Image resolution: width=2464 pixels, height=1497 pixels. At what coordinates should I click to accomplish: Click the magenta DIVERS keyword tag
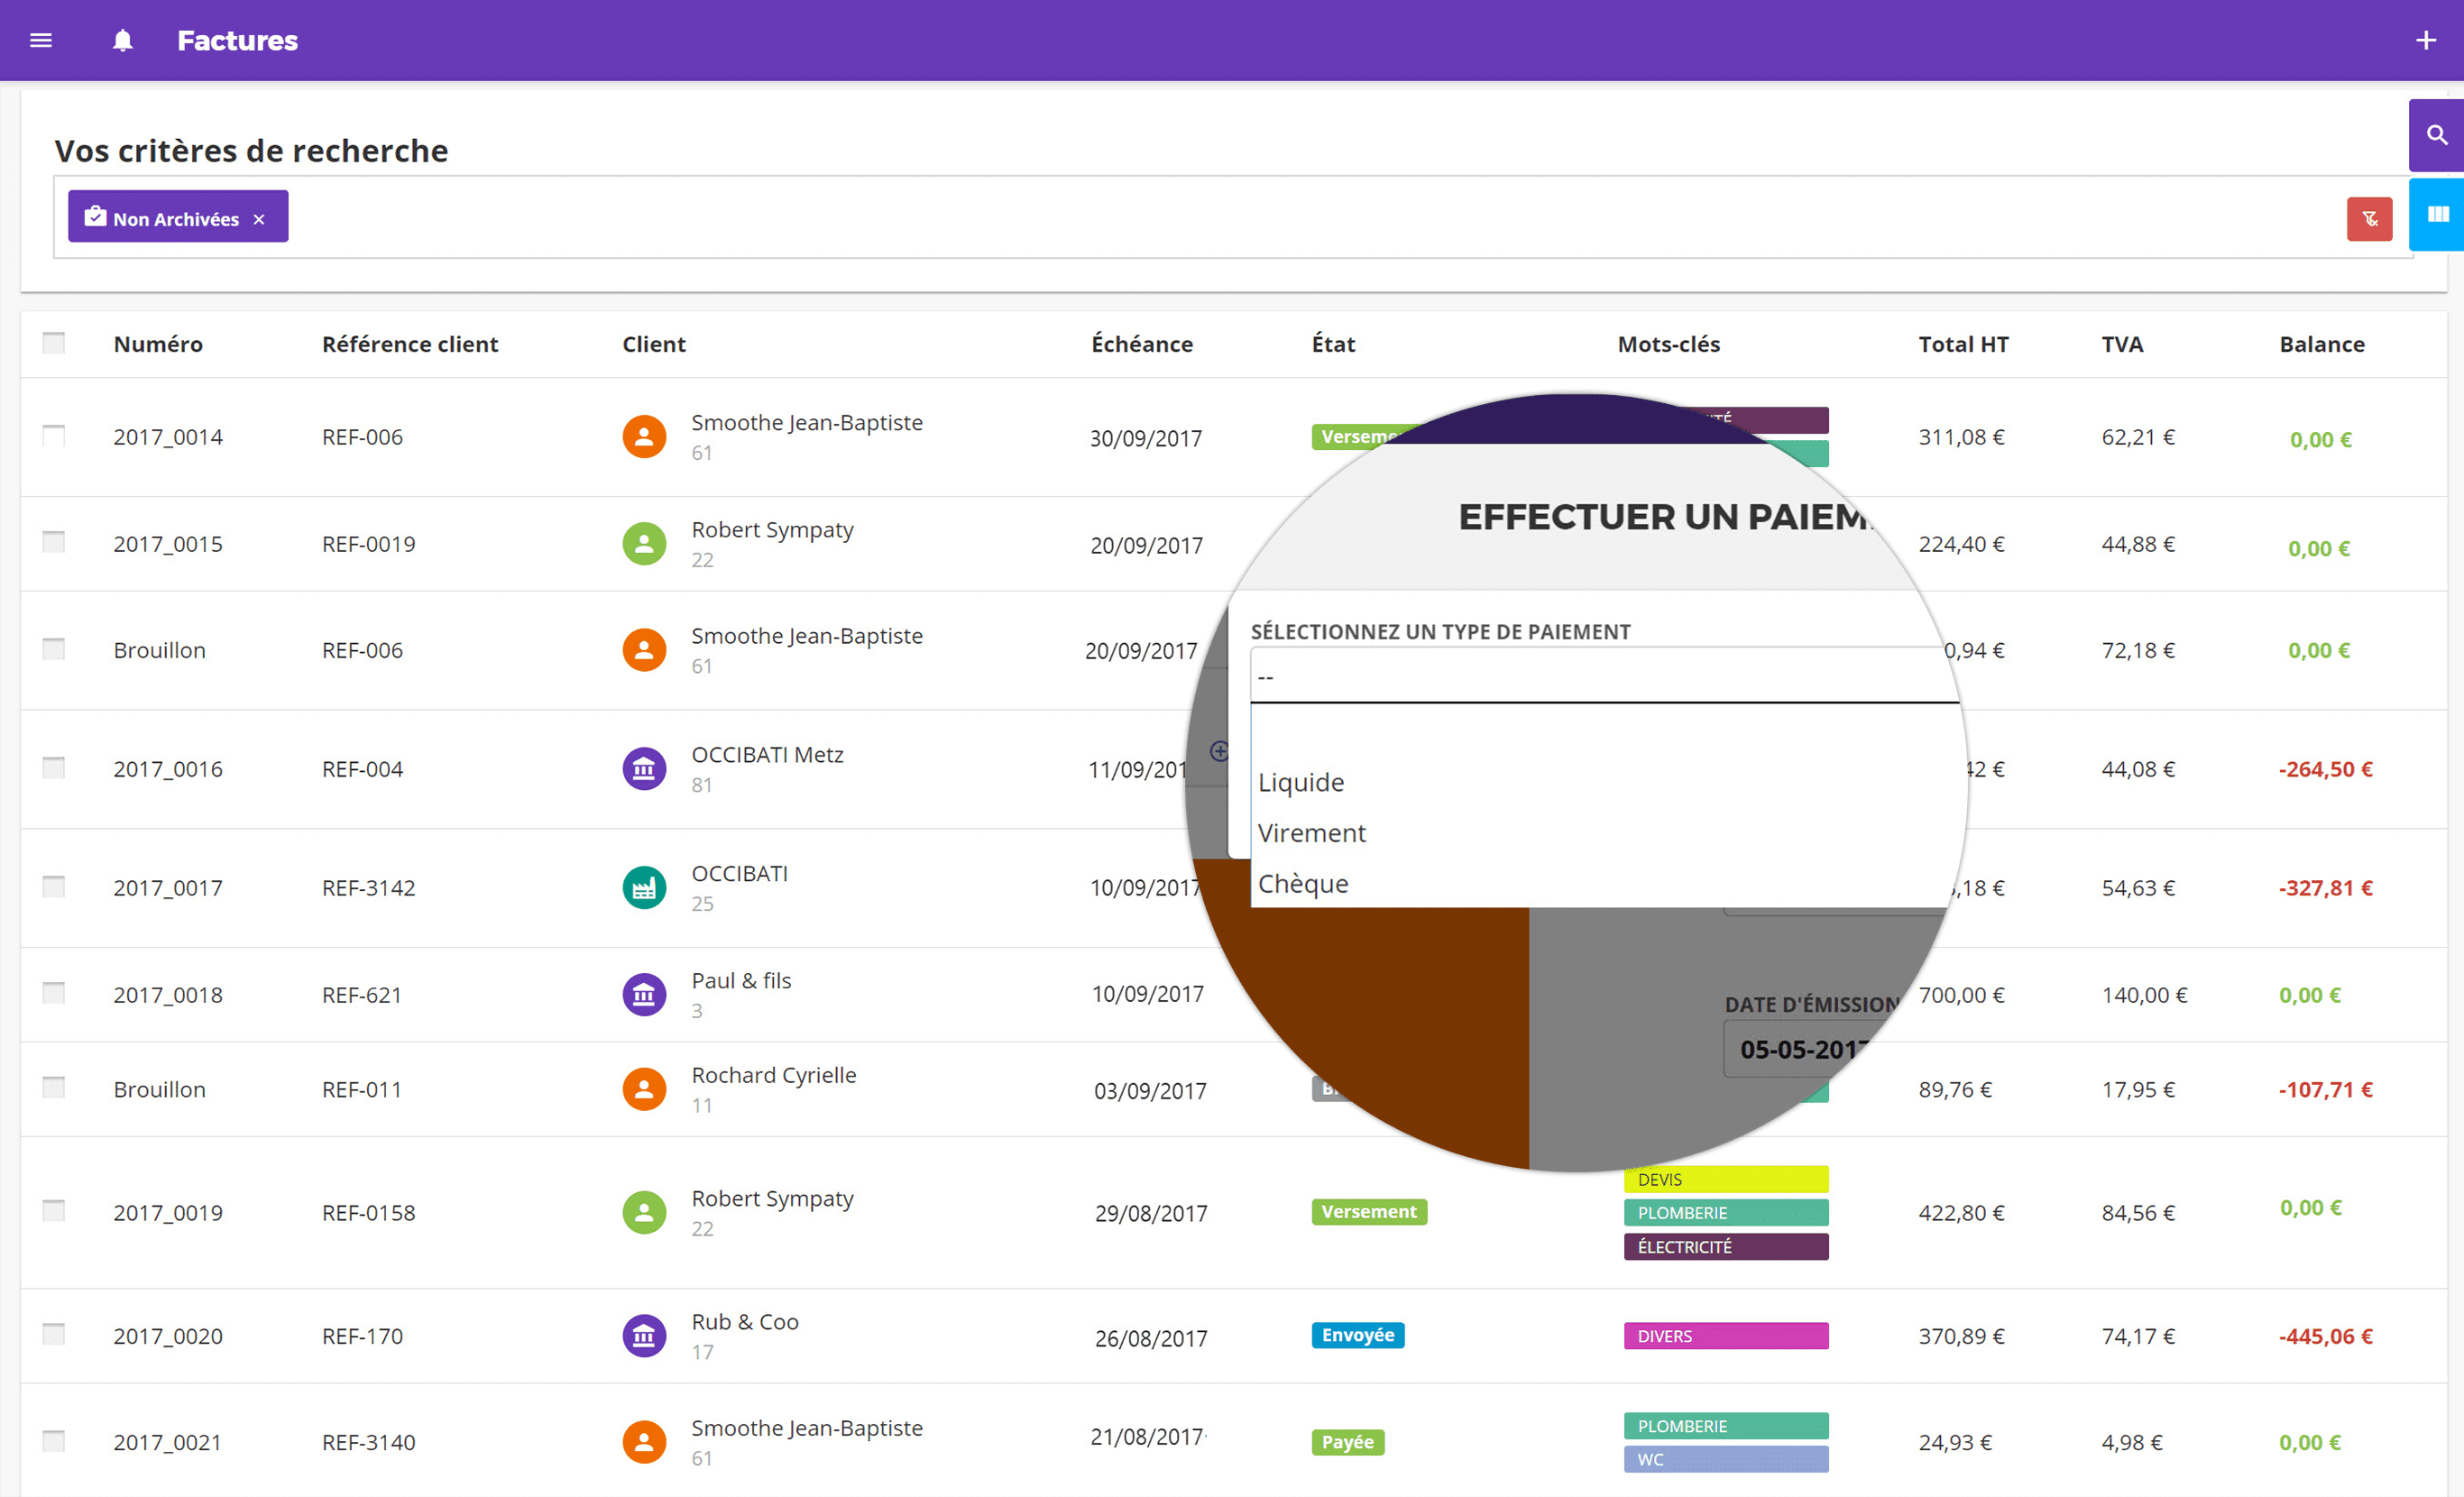[x=1726, y=1336]
